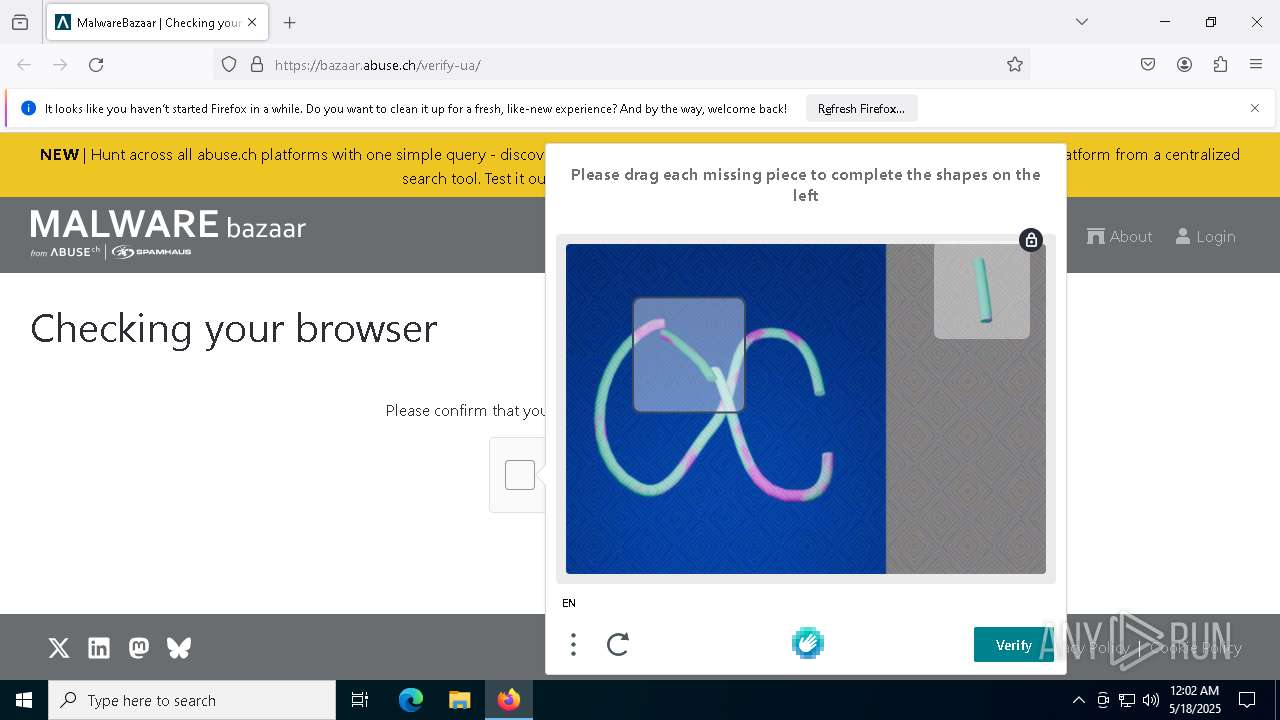Open the About page link
Image resolution: width=1280 pixels, height=720 pixels.
tap(1120, 236)
